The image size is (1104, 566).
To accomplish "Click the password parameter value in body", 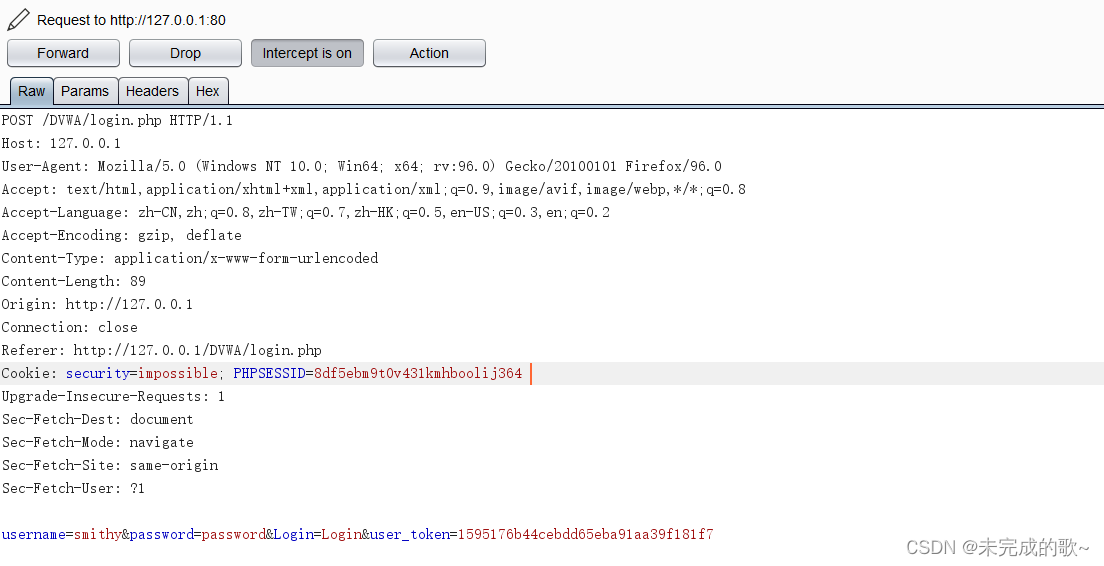I will coord(234,534).
